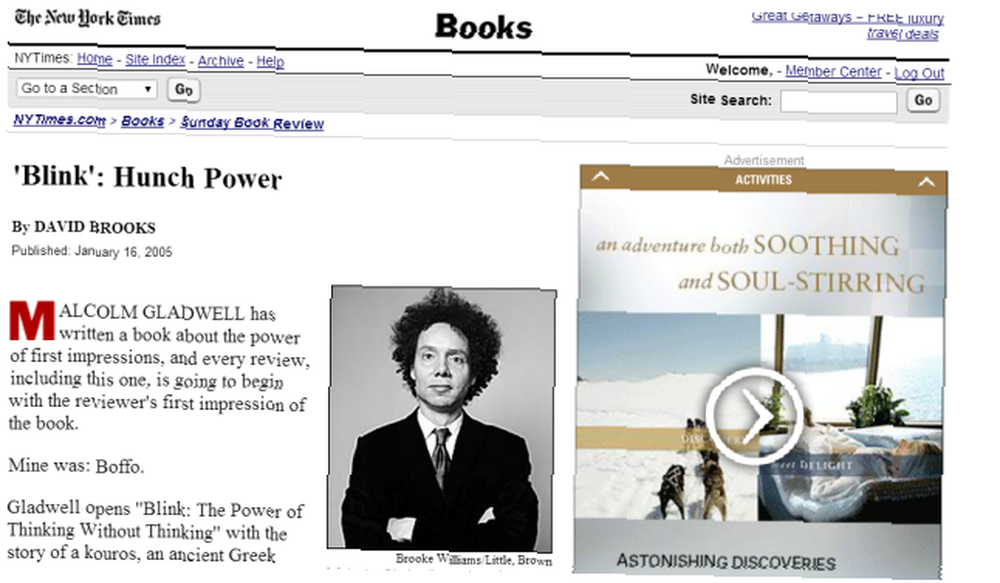Select the Activities tab in advertisement

763,180
